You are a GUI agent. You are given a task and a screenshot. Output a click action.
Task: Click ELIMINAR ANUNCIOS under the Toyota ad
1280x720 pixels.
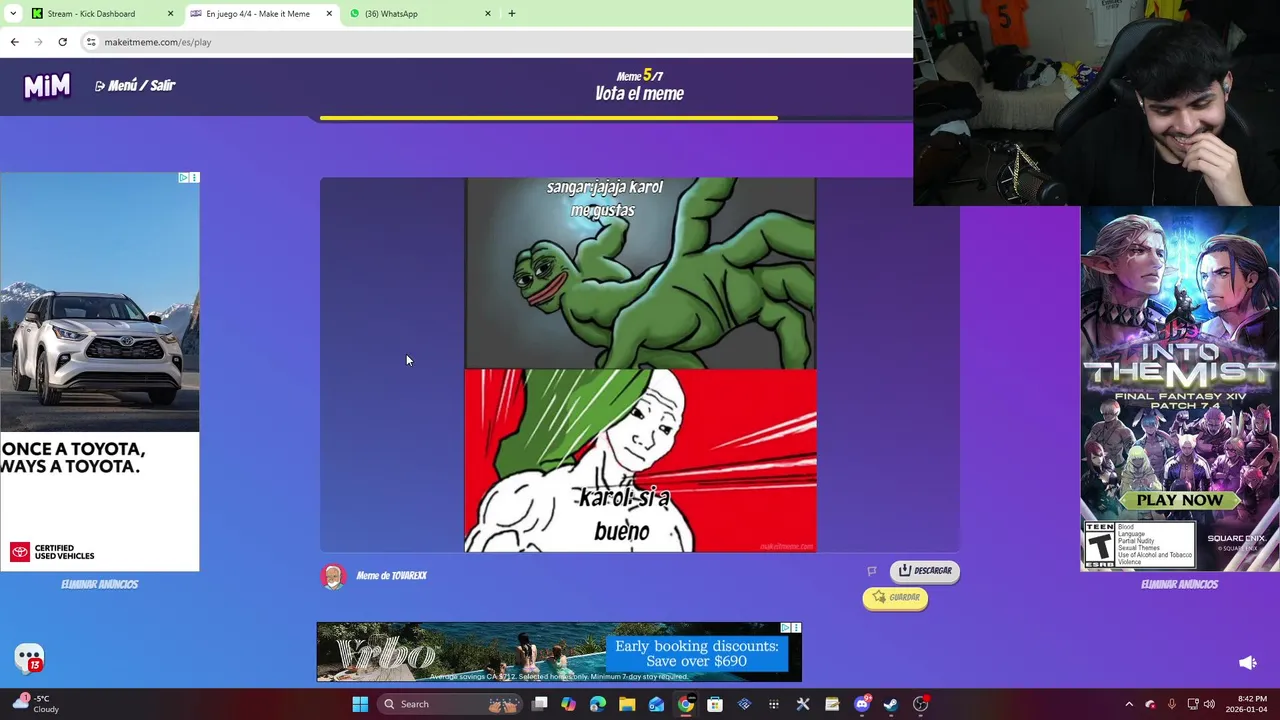click(x=99, y=584)
